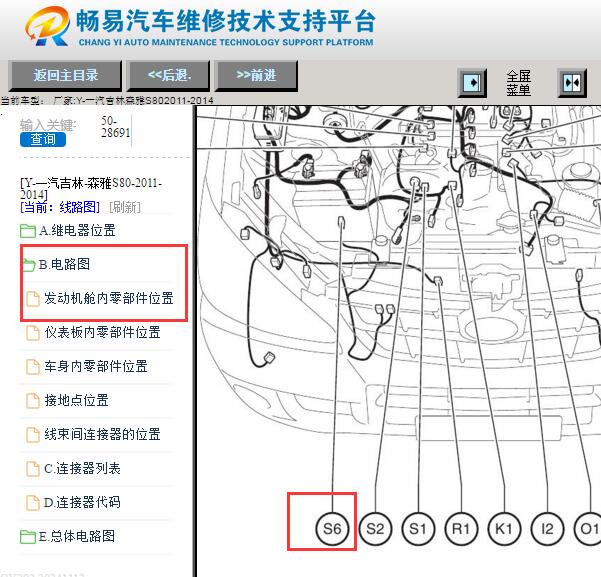Open 仪表板内零部件位置 page

102,332
